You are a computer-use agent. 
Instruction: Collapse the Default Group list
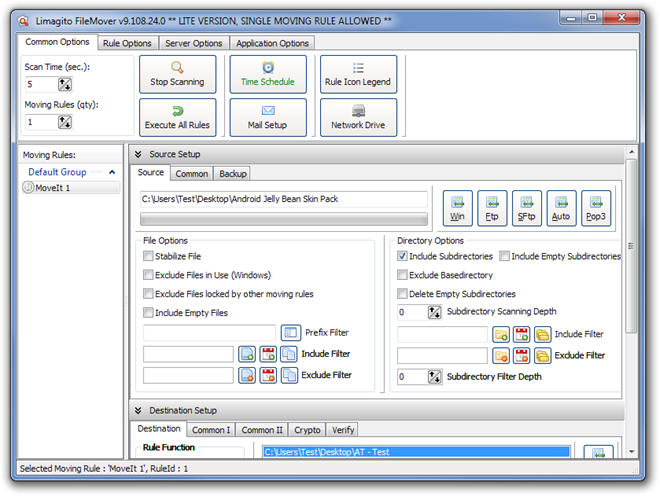pos(112,172)
